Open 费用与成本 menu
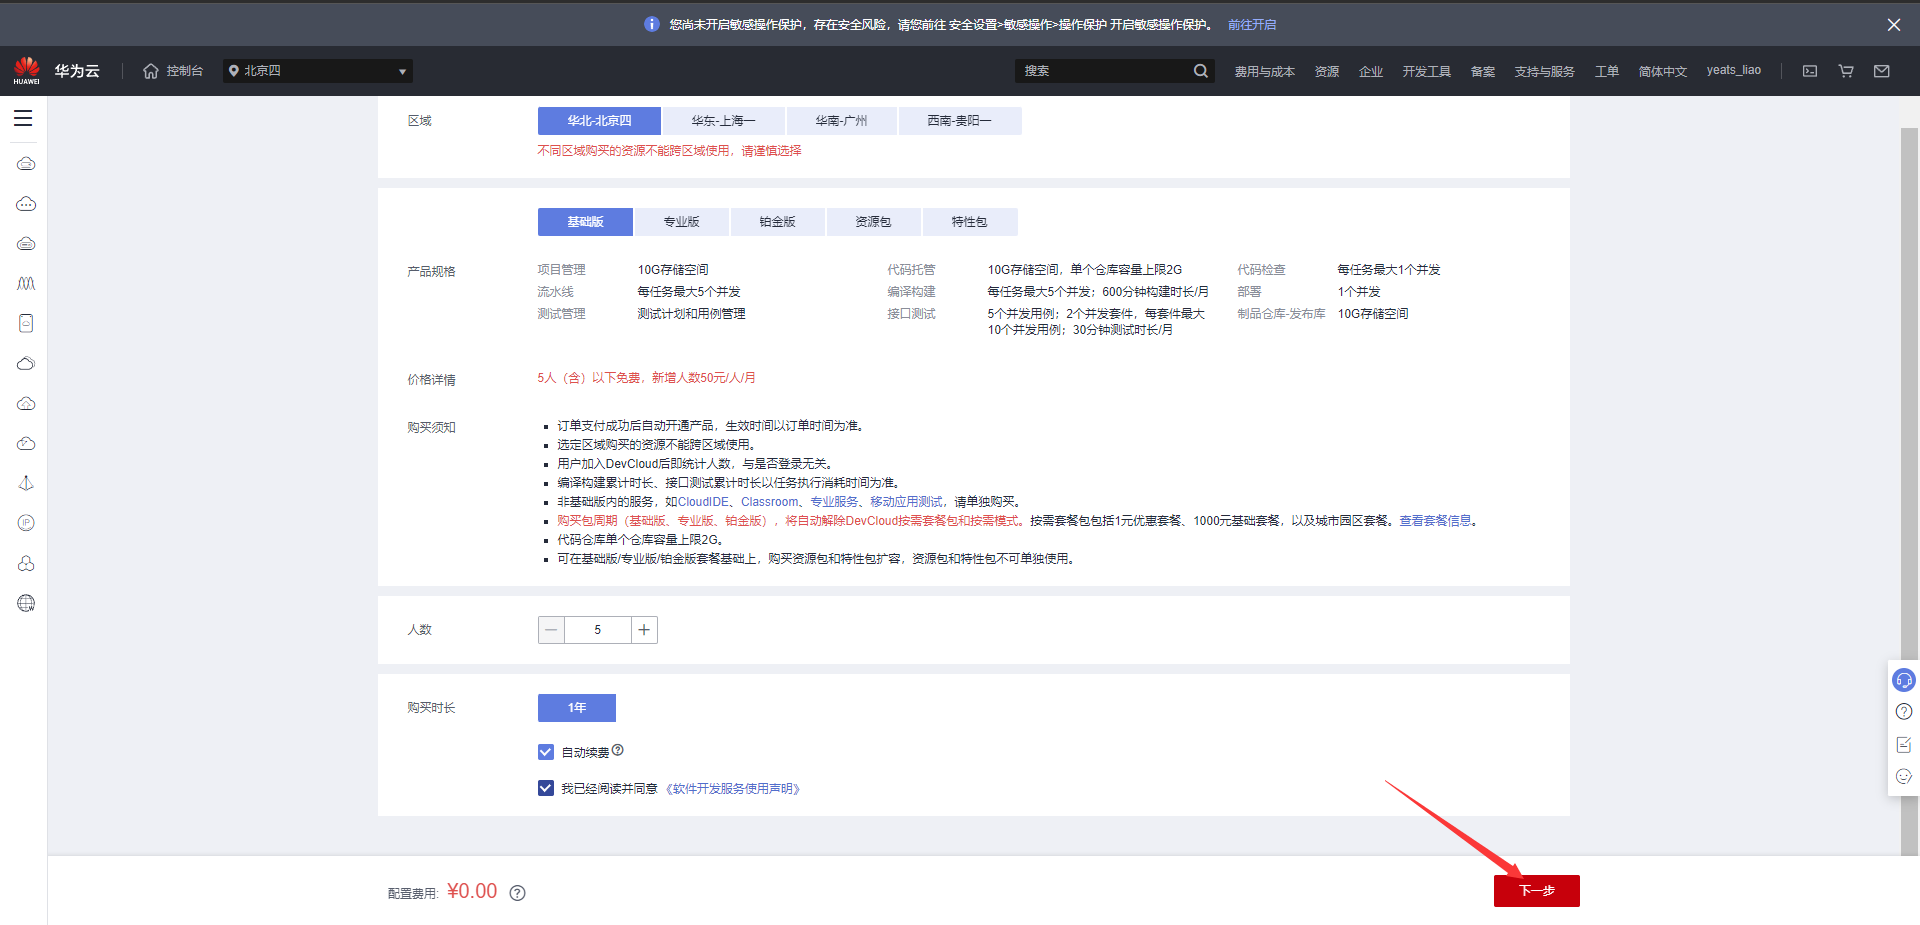This screenshot has width=1920, height=925. 1264,71
